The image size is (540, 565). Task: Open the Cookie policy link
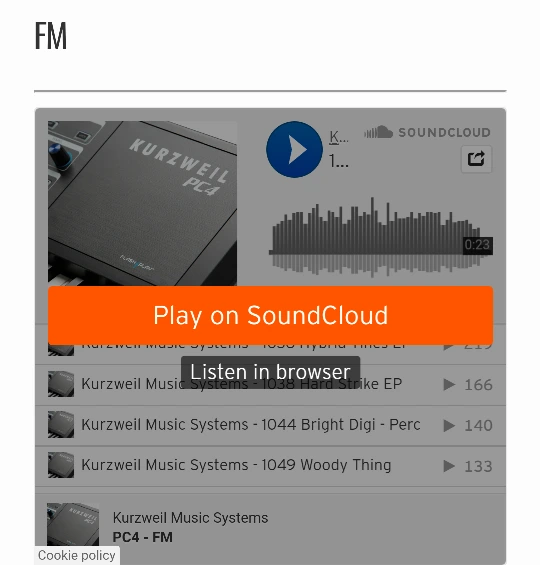pos(77,556)
